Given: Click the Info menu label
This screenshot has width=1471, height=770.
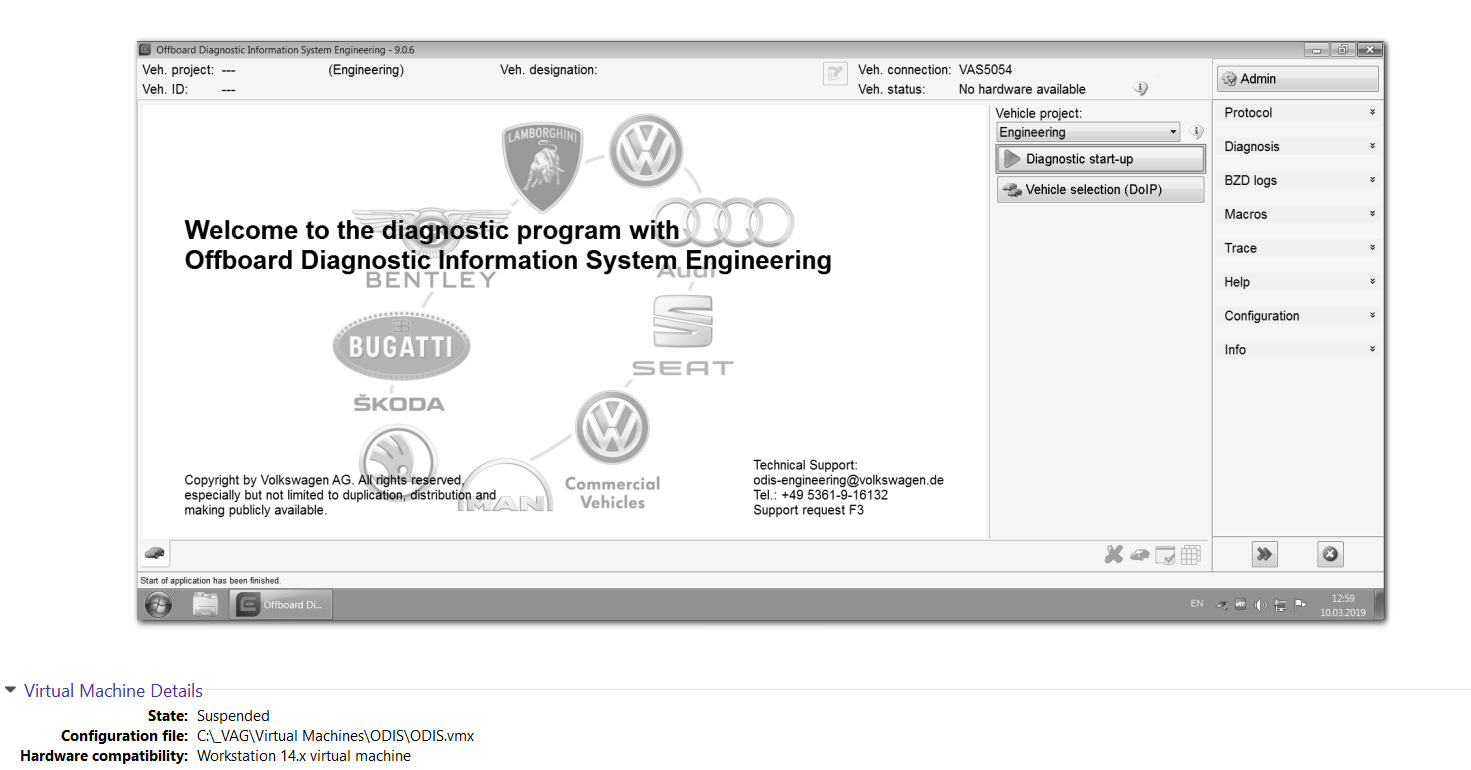Looking at the screenshot, I should [1235, 350].
